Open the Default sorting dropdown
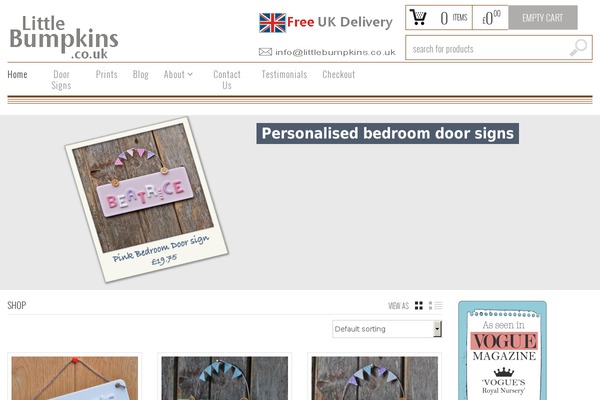Viewport: 600px width, 400px height. (x=387, y=329)
